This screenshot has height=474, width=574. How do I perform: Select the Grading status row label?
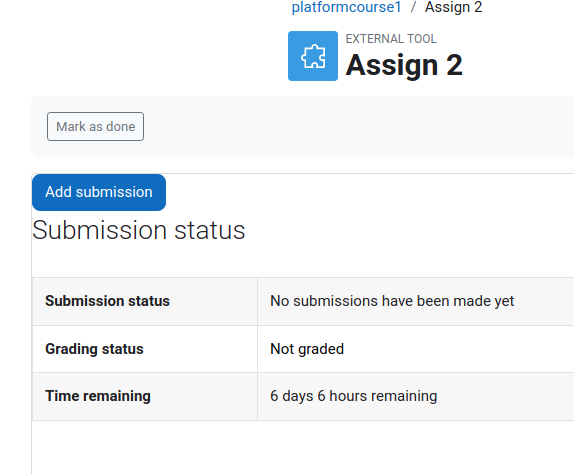[x=94, y=349]
